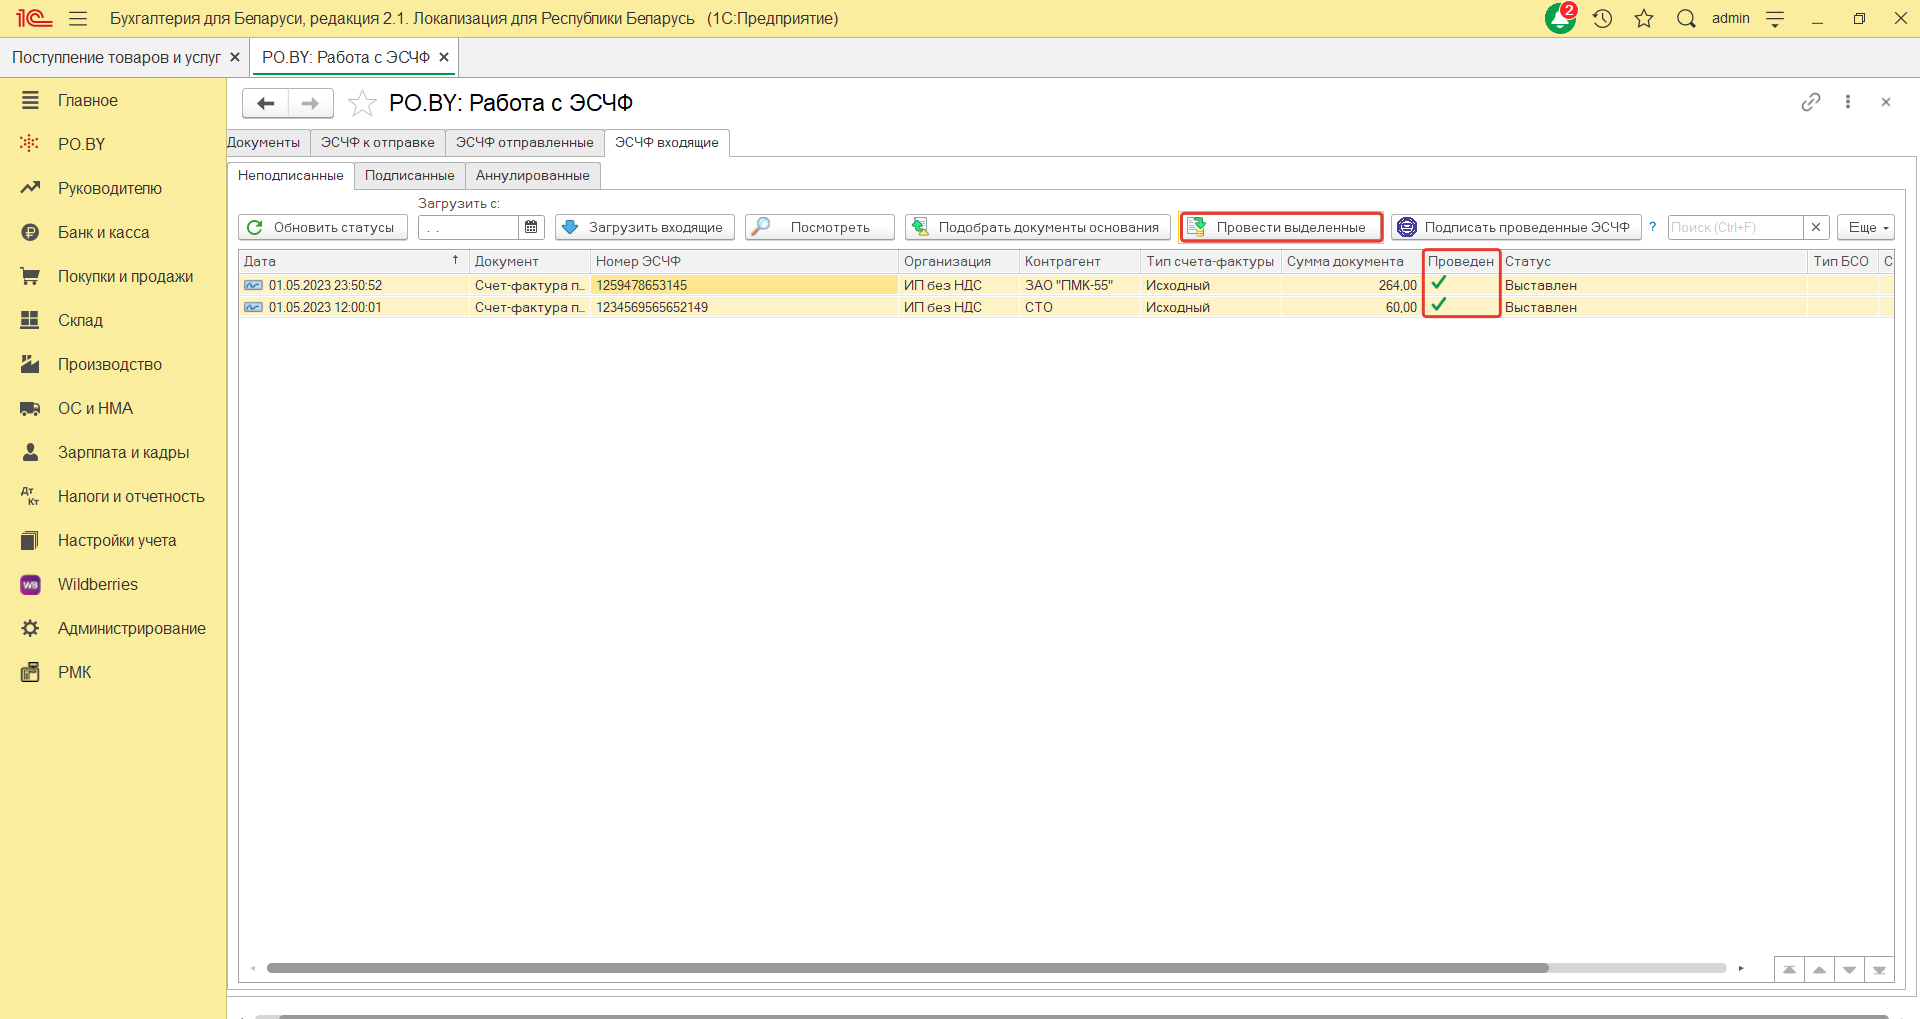Open the three-dot form options menu
The height and width of the screenshot is (1019, 1920).
tap(1848, 102)
